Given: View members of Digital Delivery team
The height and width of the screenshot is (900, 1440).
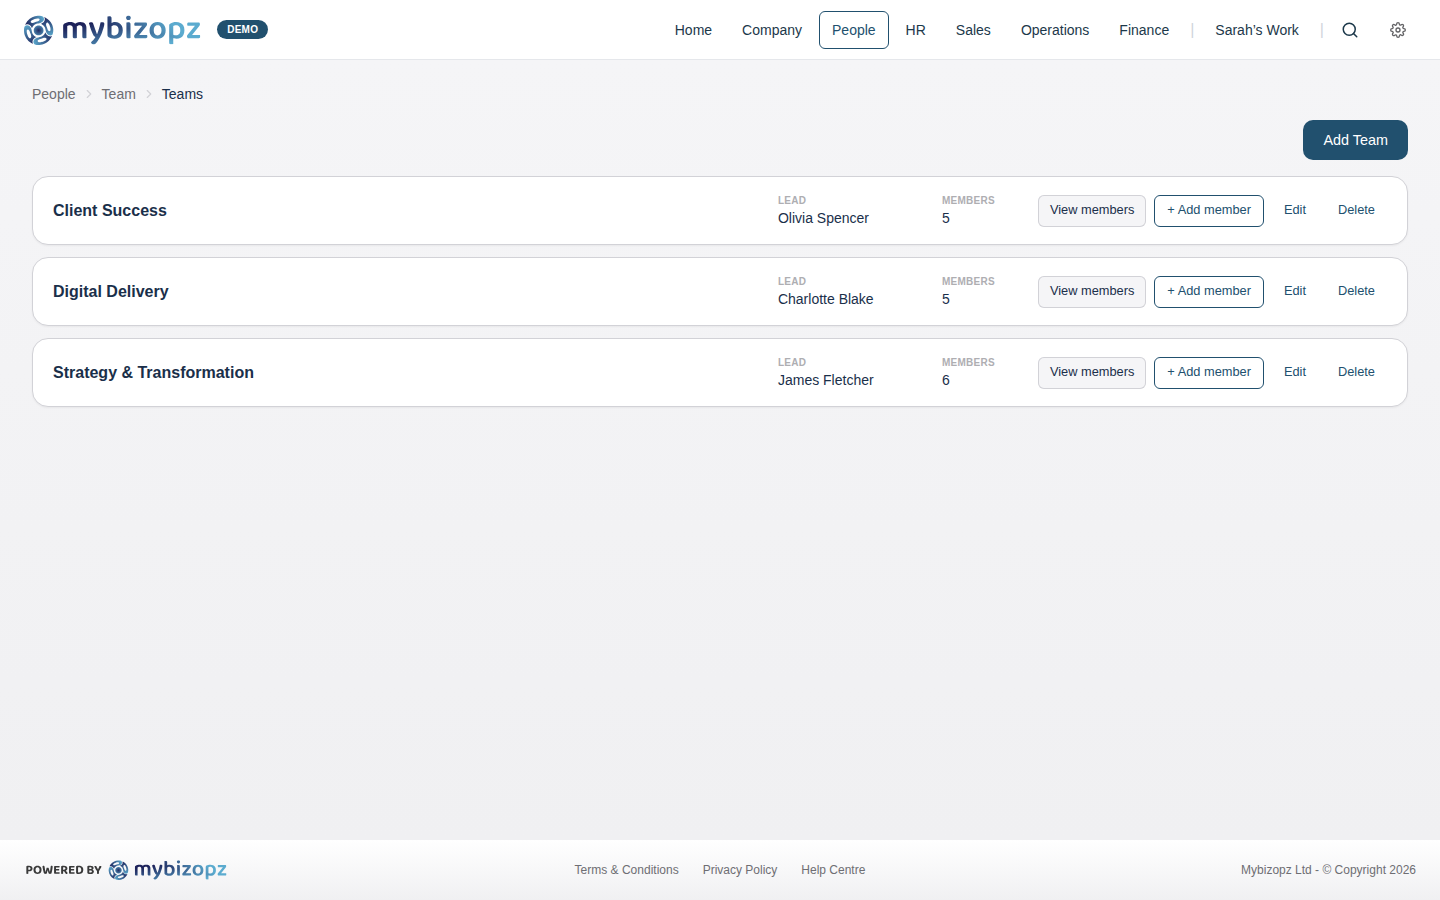Looking at the screenshot, I should (1091, 291).
